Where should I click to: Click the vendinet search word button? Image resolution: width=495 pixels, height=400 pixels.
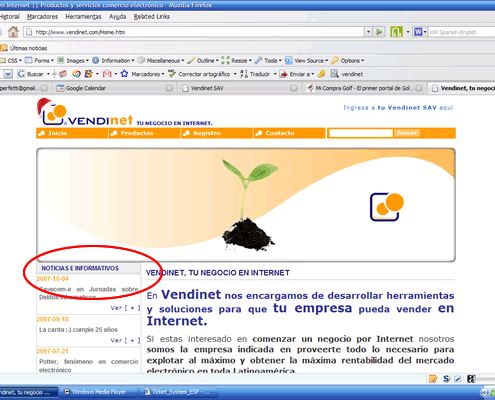coord(347,74)
